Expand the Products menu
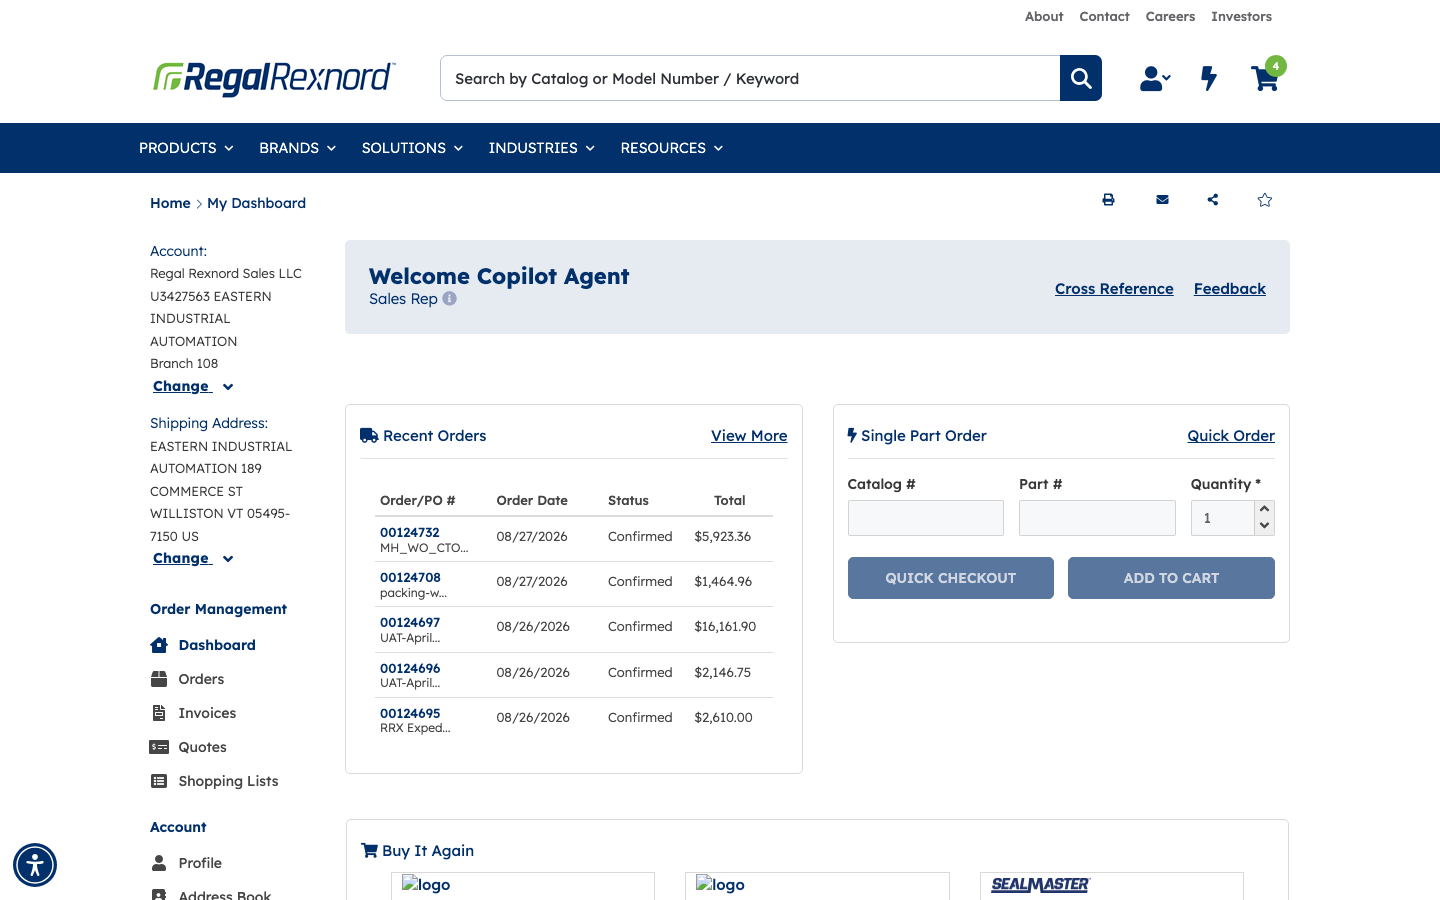 (186, 148)
